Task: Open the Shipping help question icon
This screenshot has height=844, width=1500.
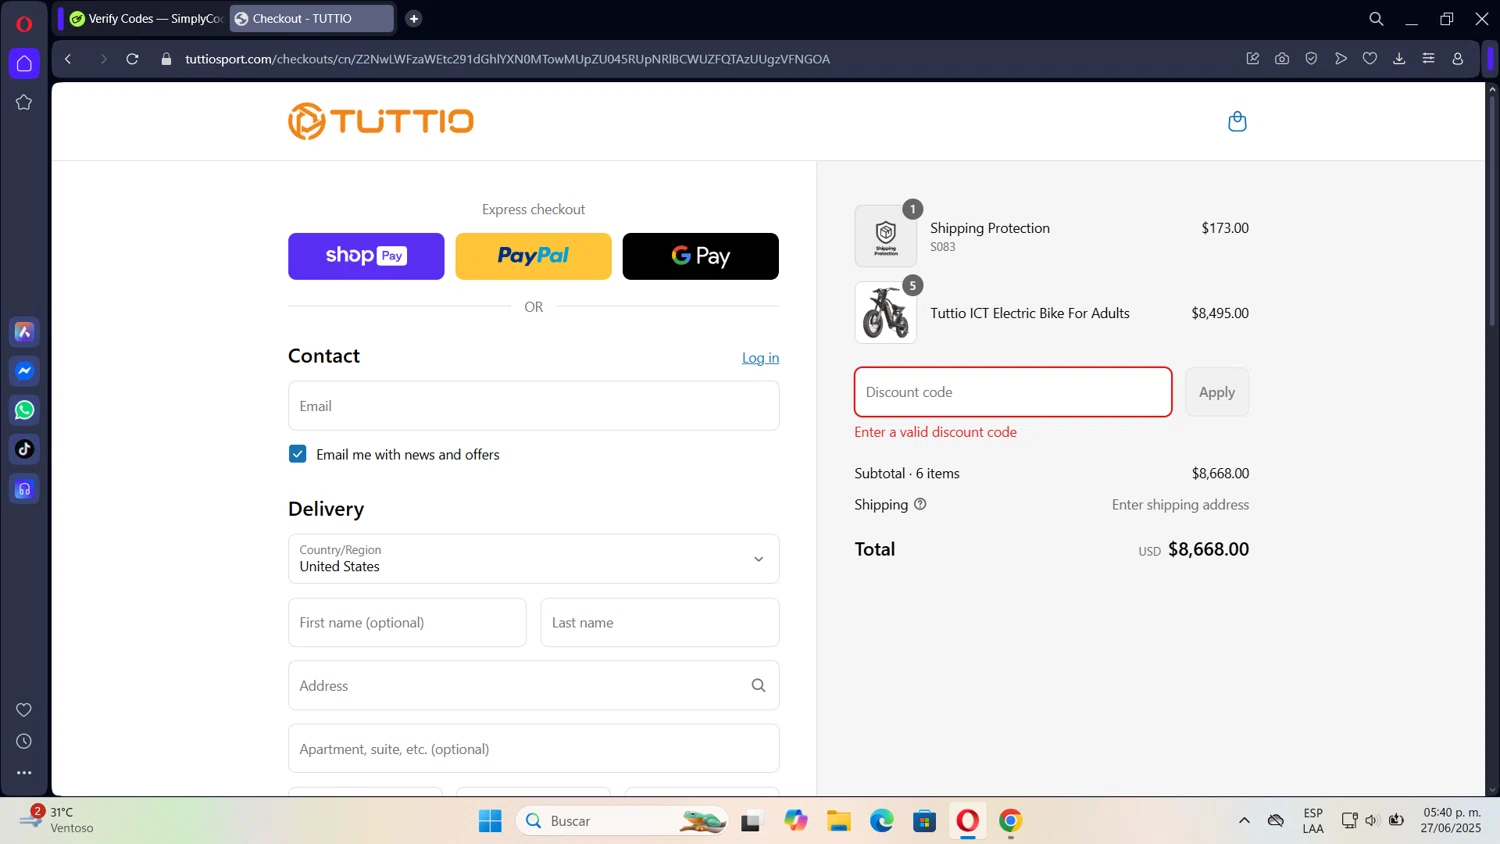Action: coord(920,504)
